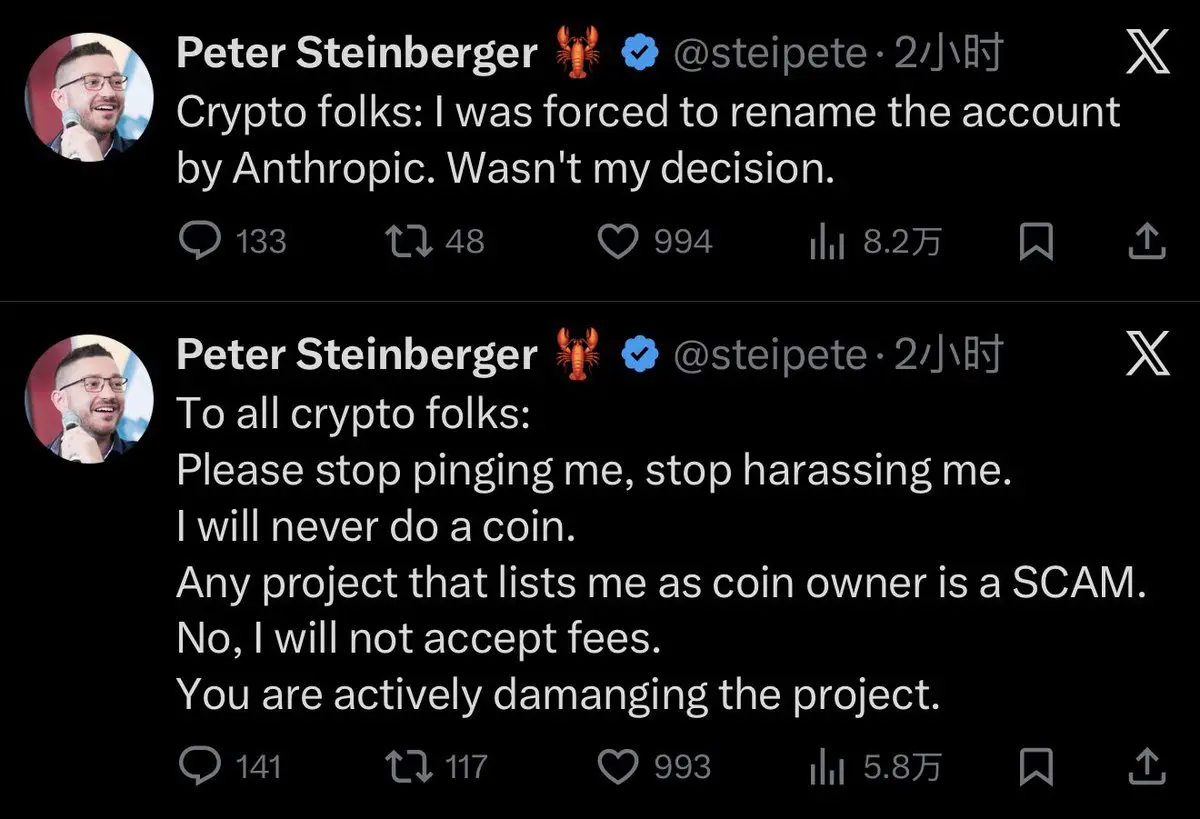Share the first tweet about Anthropic
Image resolution: width=1200 pixels, height=819 pixels.
click(x=1146, y=241)
